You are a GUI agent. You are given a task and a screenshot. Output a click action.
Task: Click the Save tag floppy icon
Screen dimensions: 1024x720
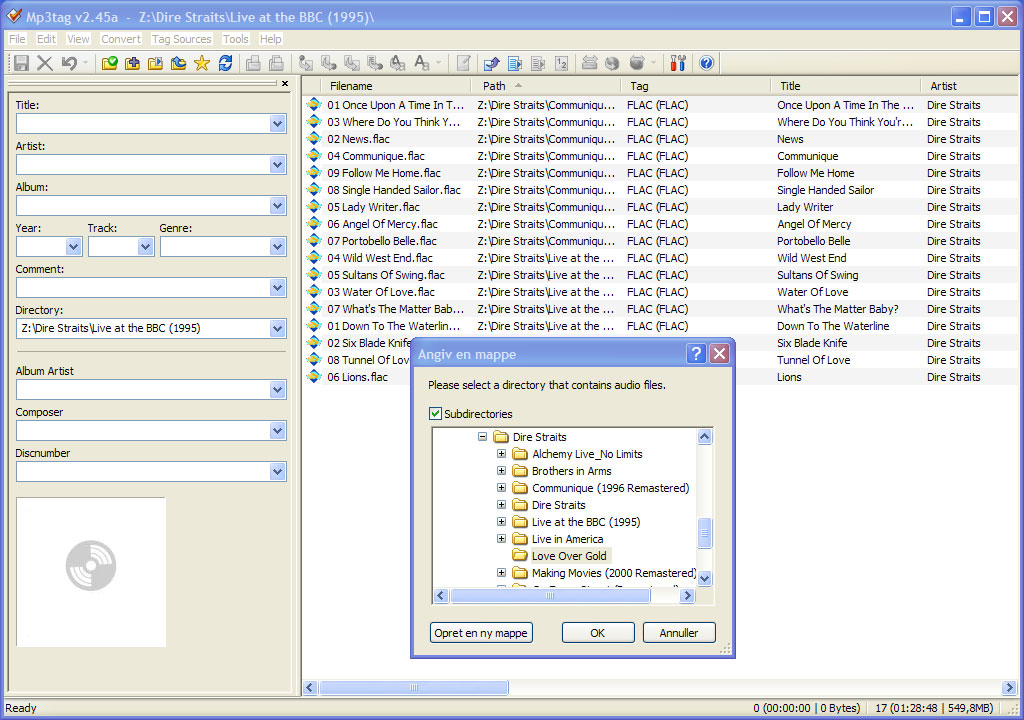(x=22, y=63)
